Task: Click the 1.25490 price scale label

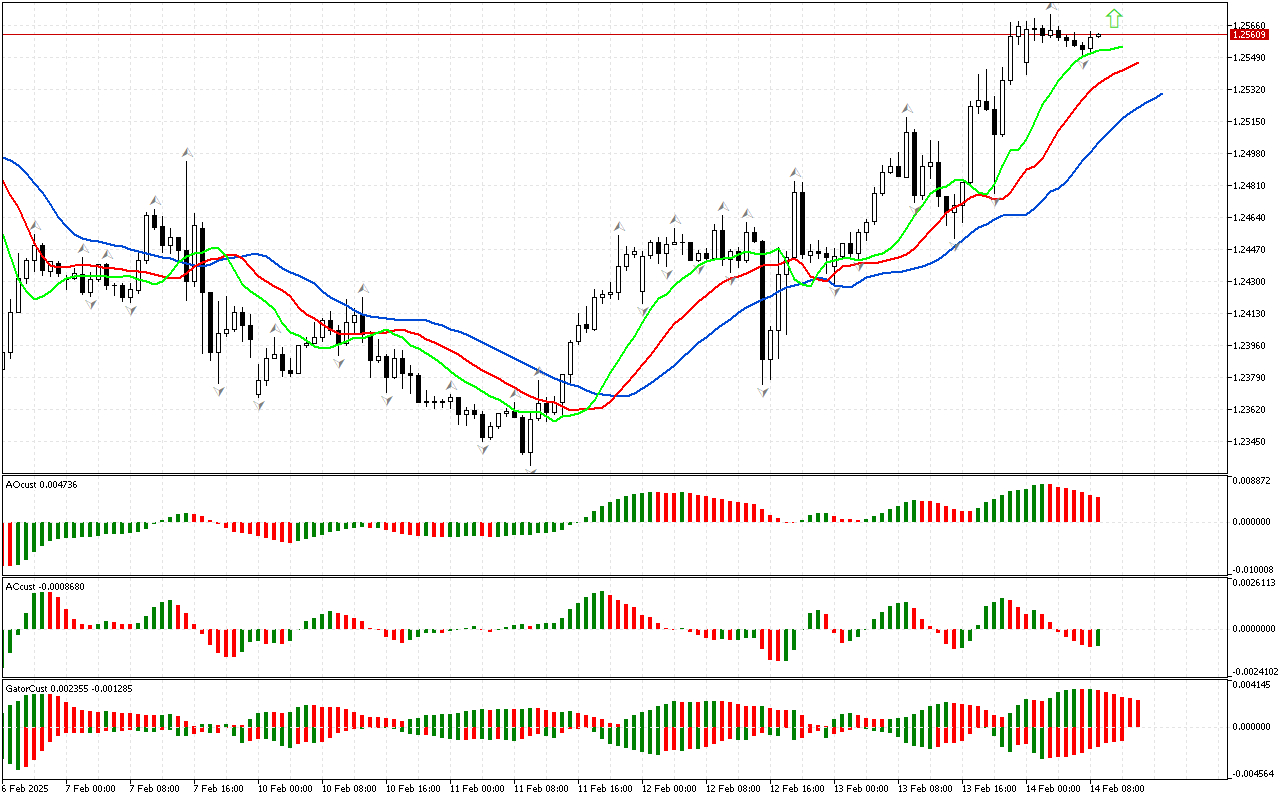Action: click(x=1250, y=58)
